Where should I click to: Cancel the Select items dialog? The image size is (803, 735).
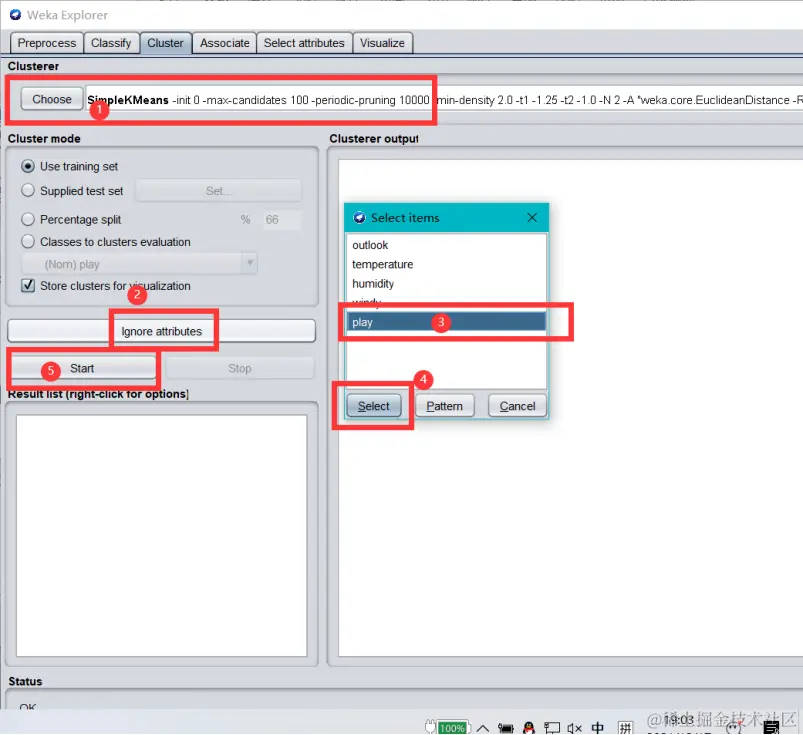pos(517,406)
